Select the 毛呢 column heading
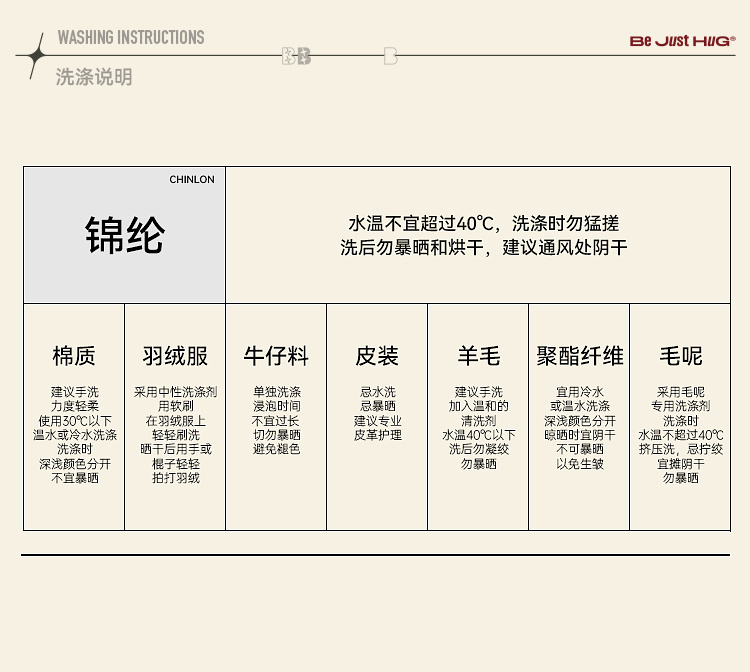The height and width of the screenshot is (672, 750). 680,356
